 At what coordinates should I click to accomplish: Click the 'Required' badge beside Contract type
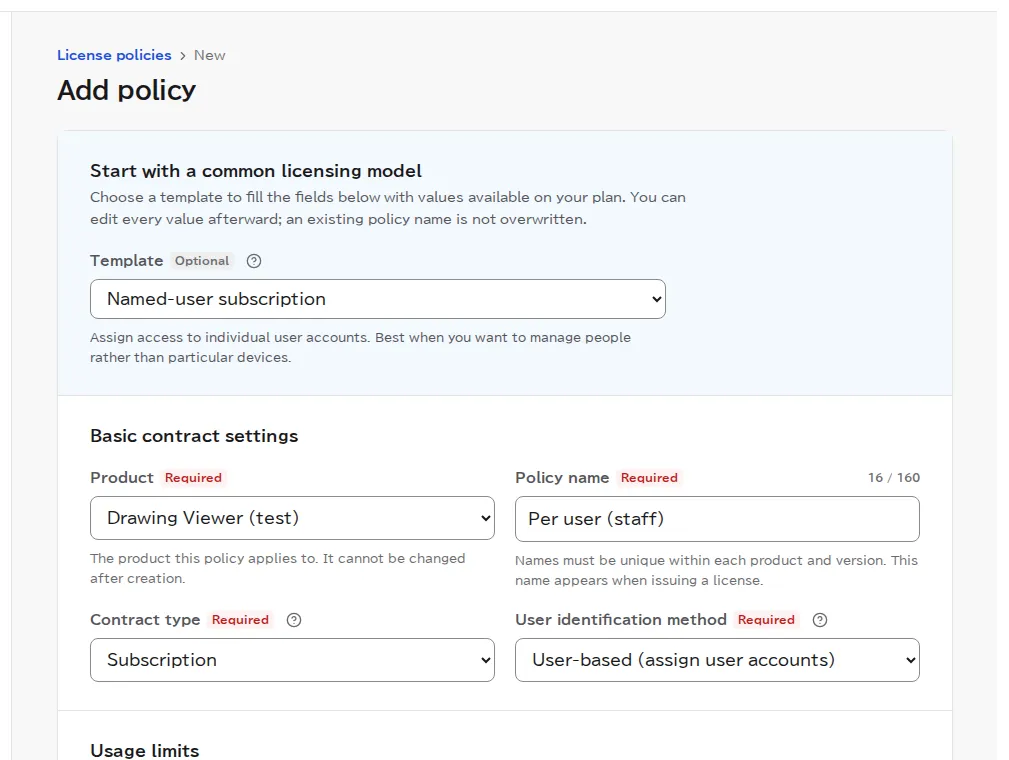coord(240,620)
